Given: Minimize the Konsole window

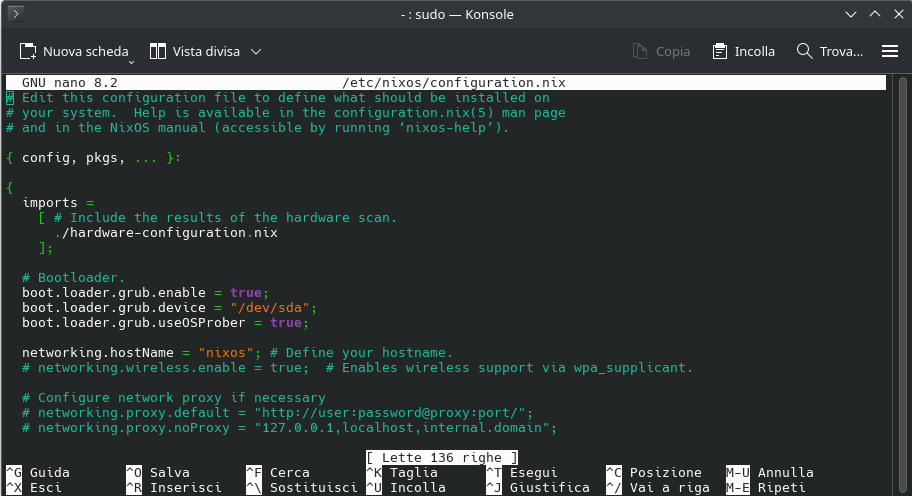Looking at the screenshot, I should tap(850, 15).
